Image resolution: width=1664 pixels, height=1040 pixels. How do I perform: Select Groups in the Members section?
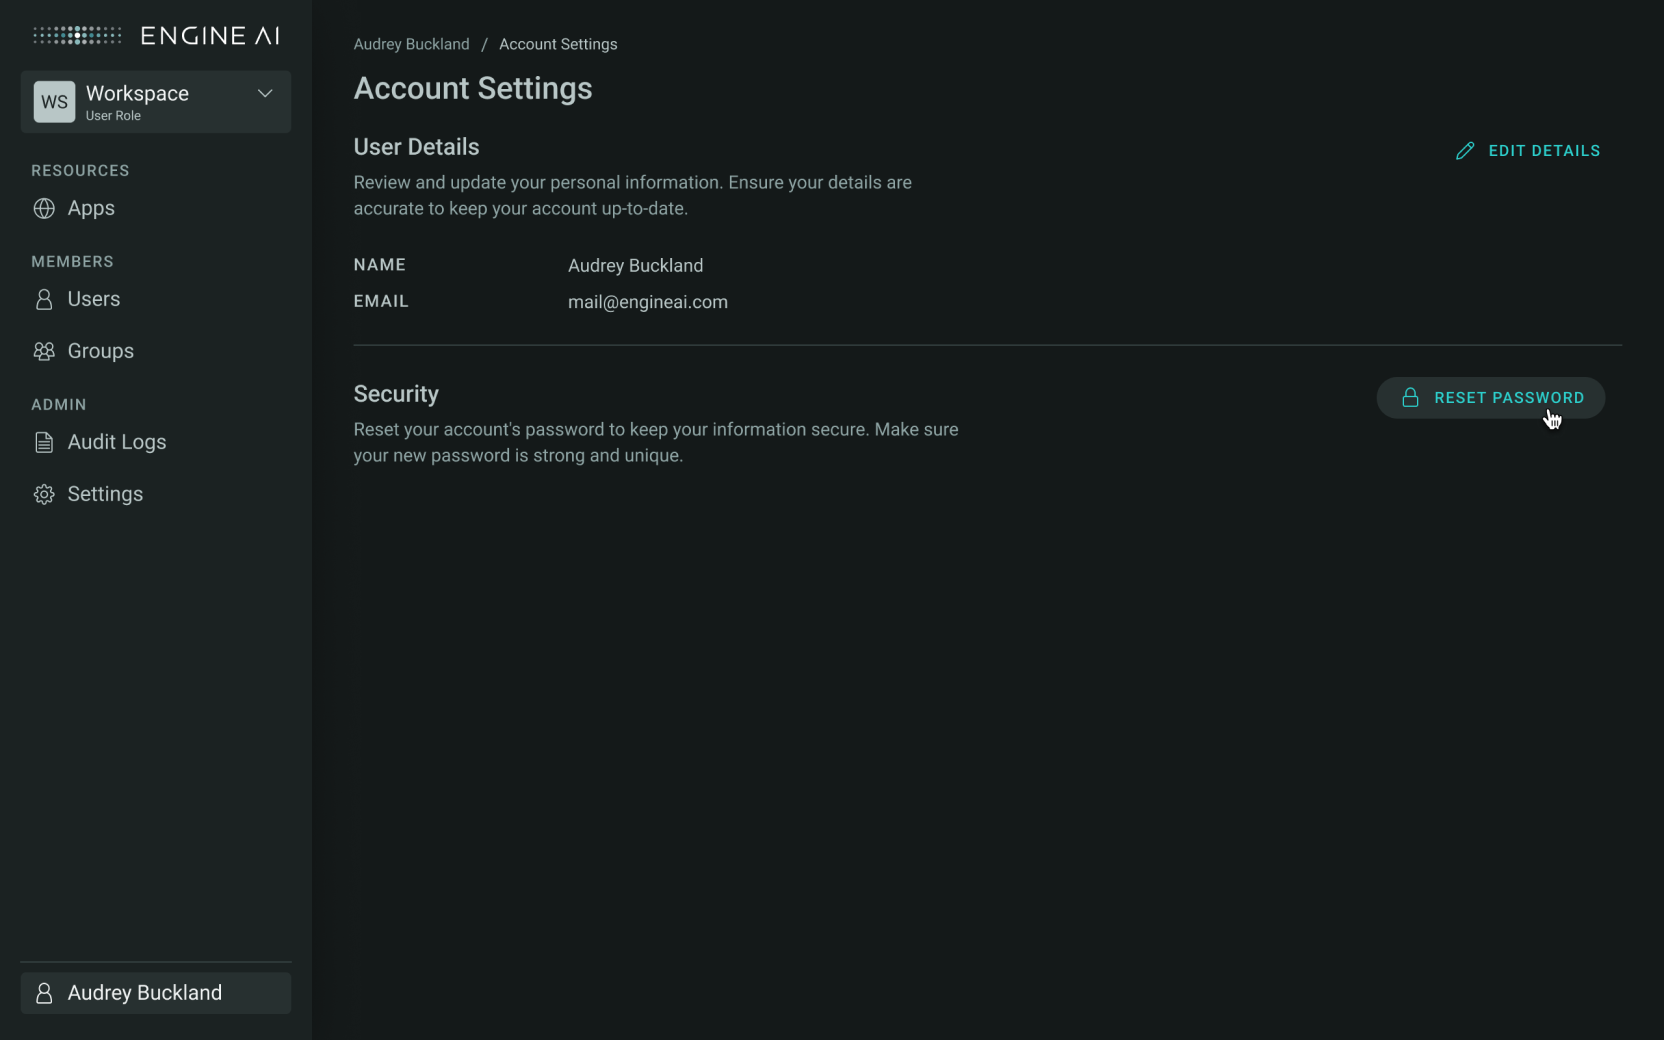[101, 351]
